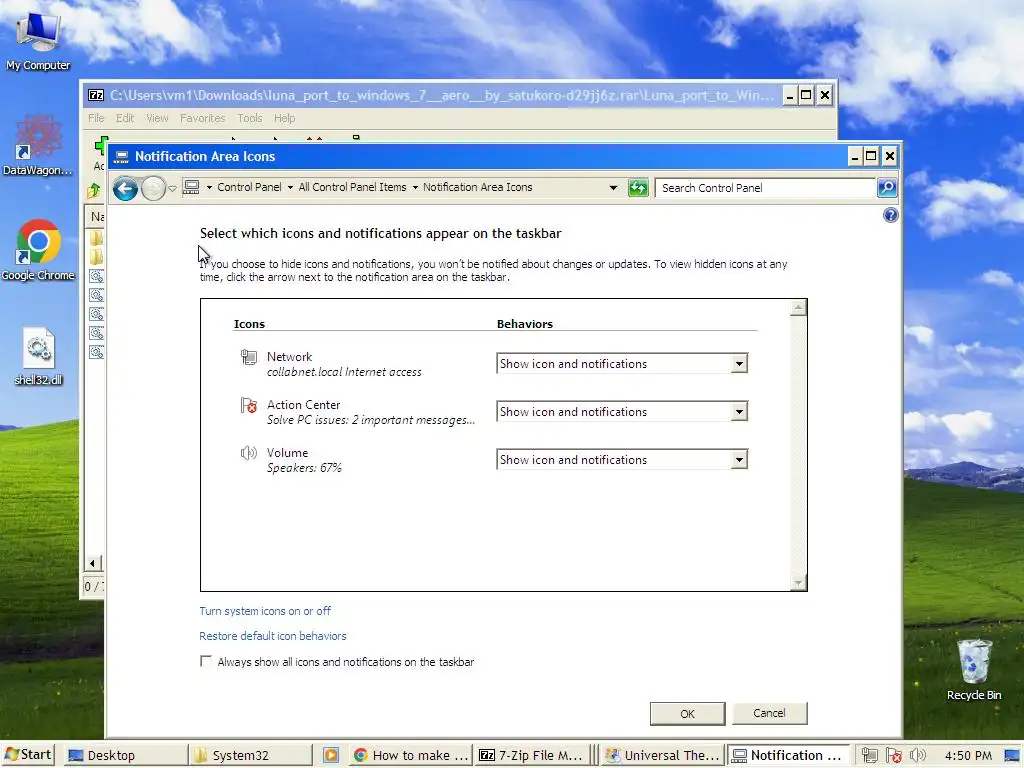Click the search magnifier icon in Control Panel
Viewport: 1024px width, 768px height.
pyautogui.click(x=886, y=188)
